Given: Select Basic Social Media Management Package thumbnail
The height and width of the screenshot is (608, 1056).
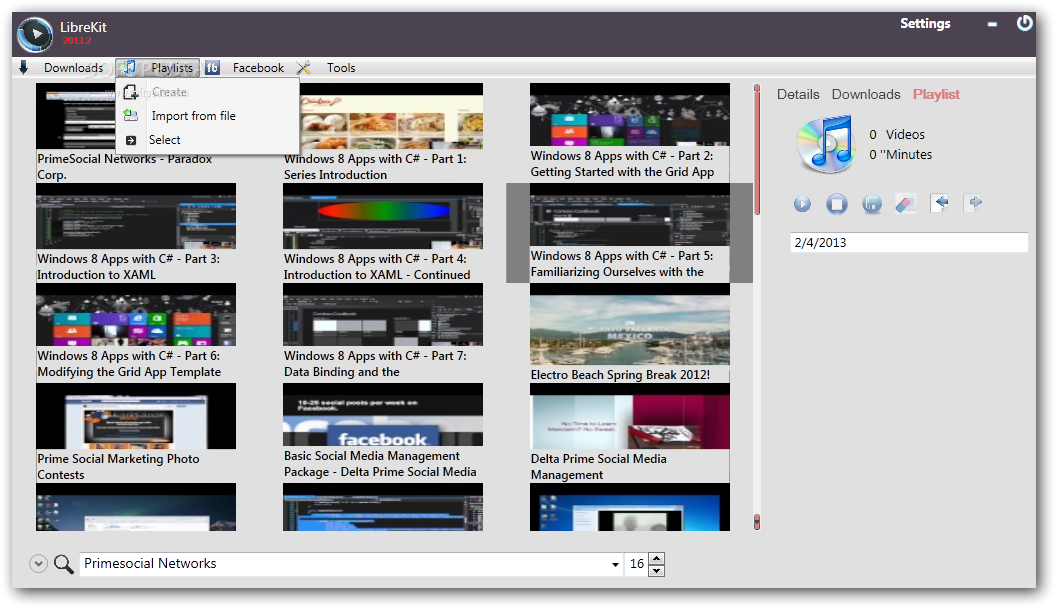Looking at the screenshot, I should 383,415.
